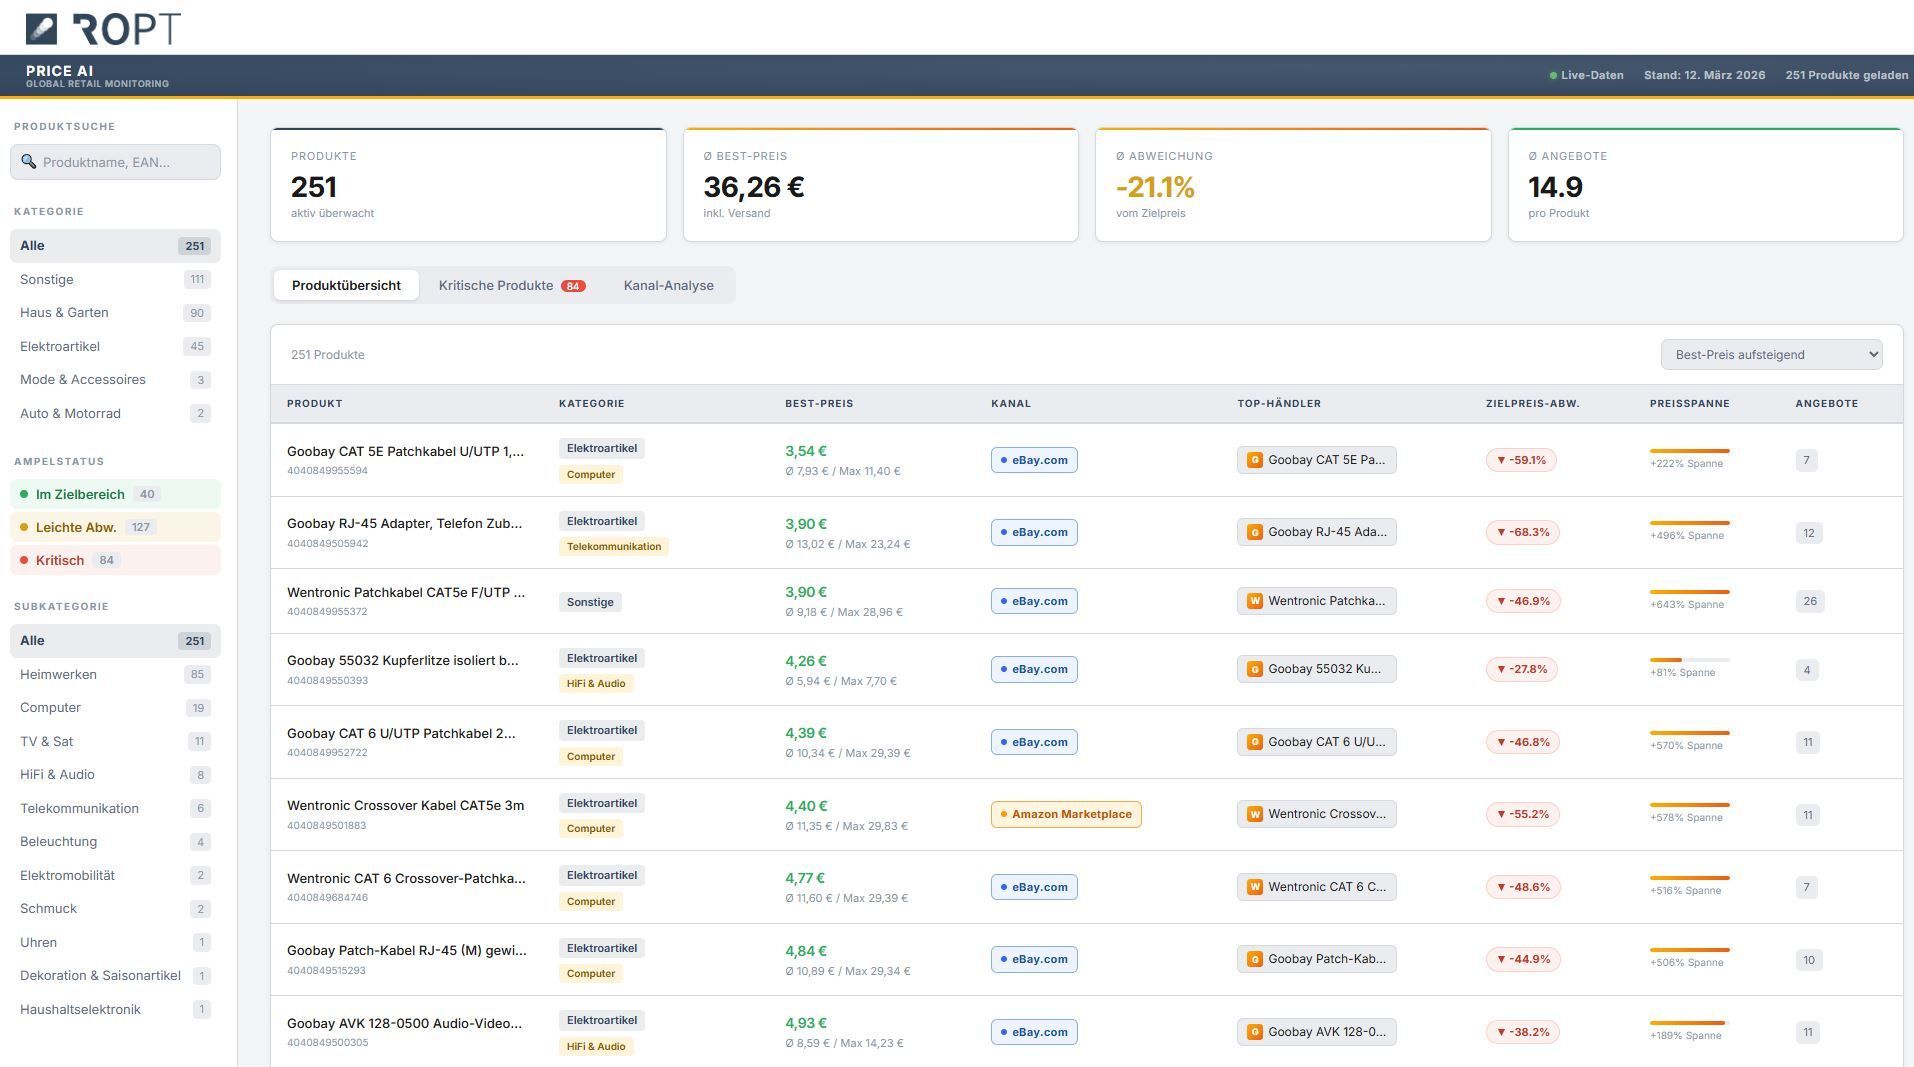
Task: Open the Produktübersicht tab
Action: pyautogui.click(x=346, y=286)
